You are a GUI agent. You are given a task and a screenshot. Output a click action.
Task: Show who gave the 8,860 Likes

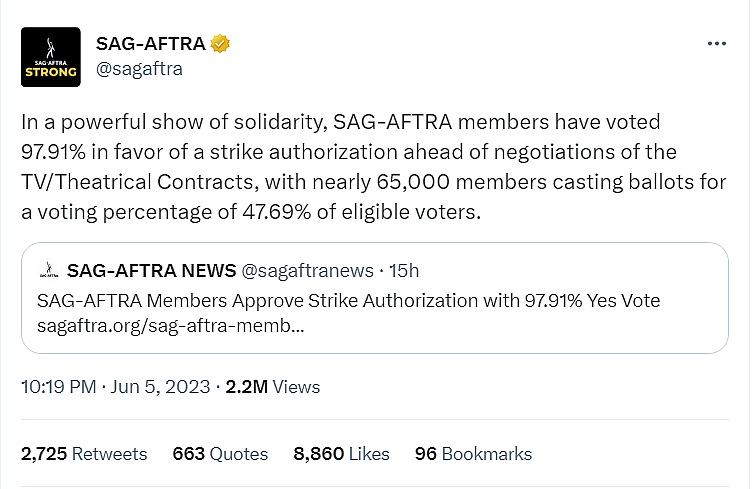pyautogui.click(x=341, y=454)
